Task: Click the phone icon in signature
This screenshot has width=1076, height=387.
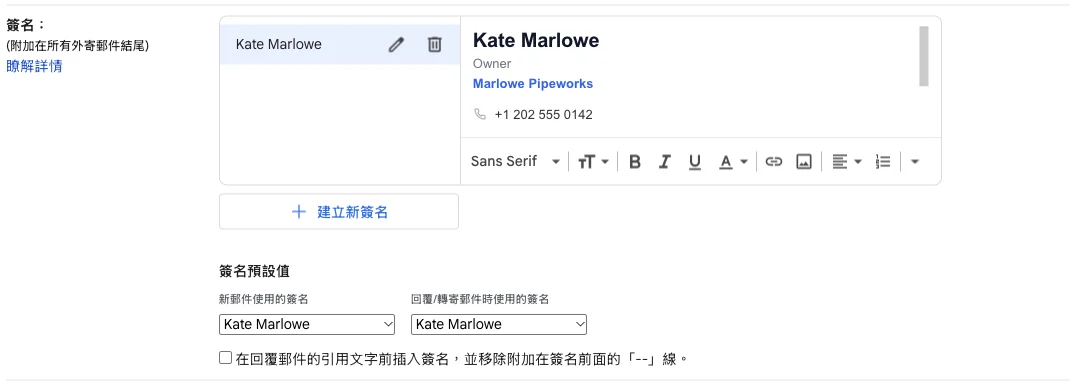Action: click(480, 114)
